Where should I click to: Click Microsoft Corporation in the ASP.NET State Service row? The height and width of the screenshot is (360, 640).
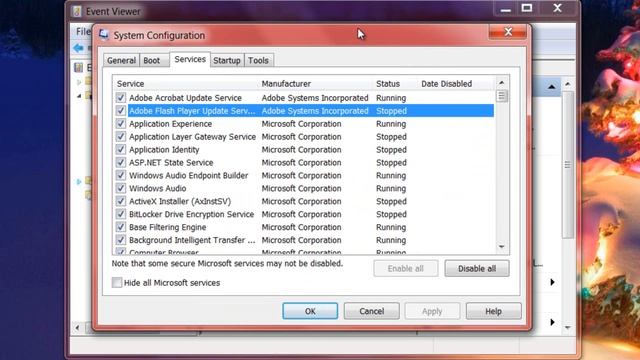point(301,162)
